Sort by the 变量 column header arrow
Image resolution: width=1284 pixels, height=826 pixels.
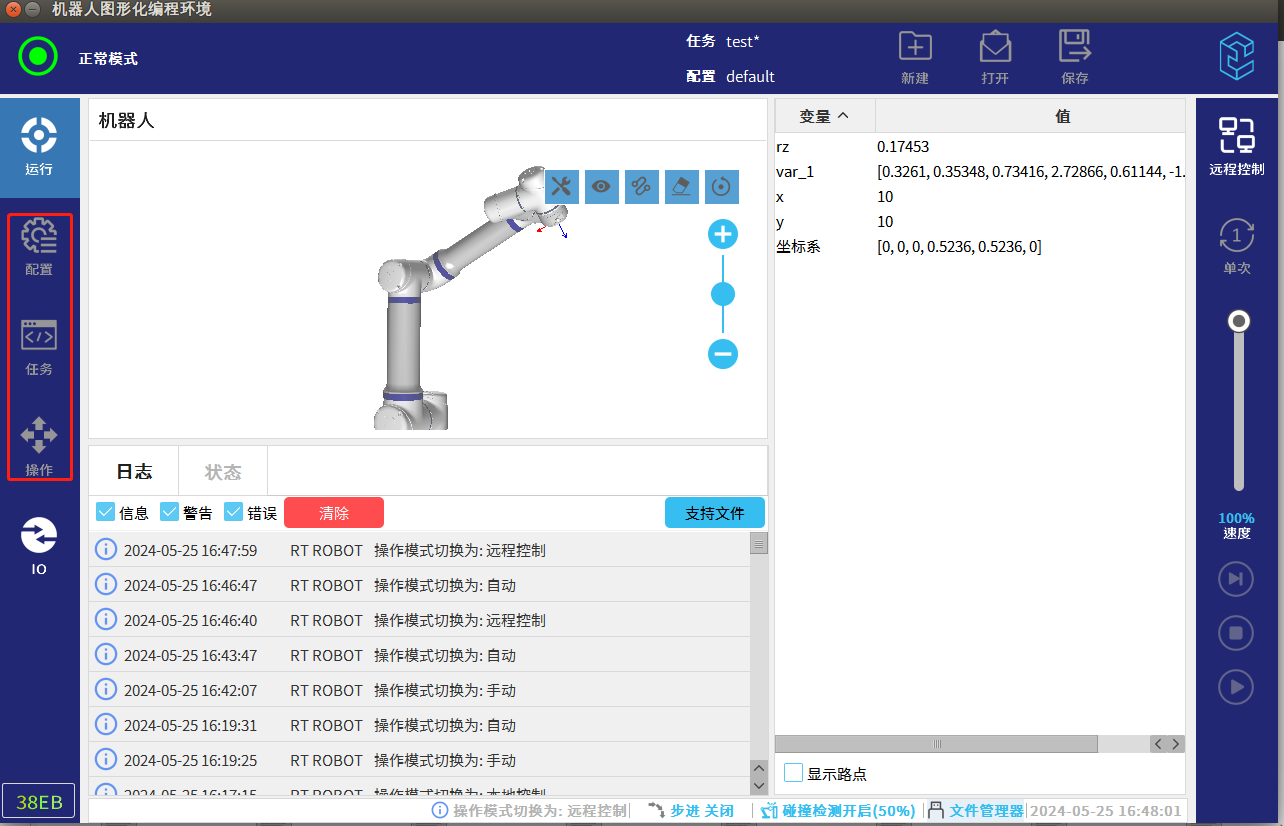(x=843, y=116)
